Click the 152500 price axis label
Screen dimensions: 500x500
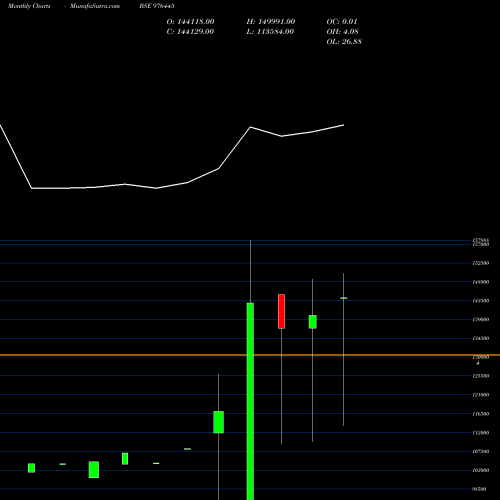pyautogui.click(x=481, y=263)
